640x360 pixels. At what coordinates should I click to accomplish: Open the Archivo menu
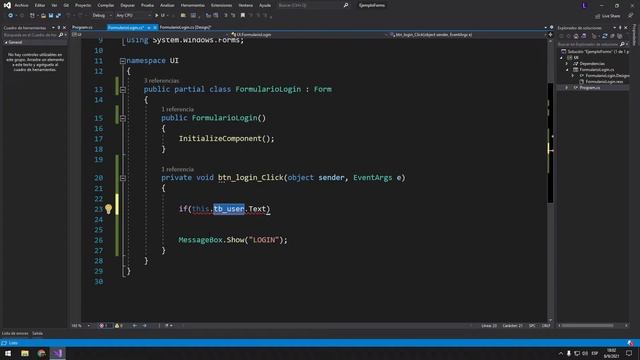[21, 5]
